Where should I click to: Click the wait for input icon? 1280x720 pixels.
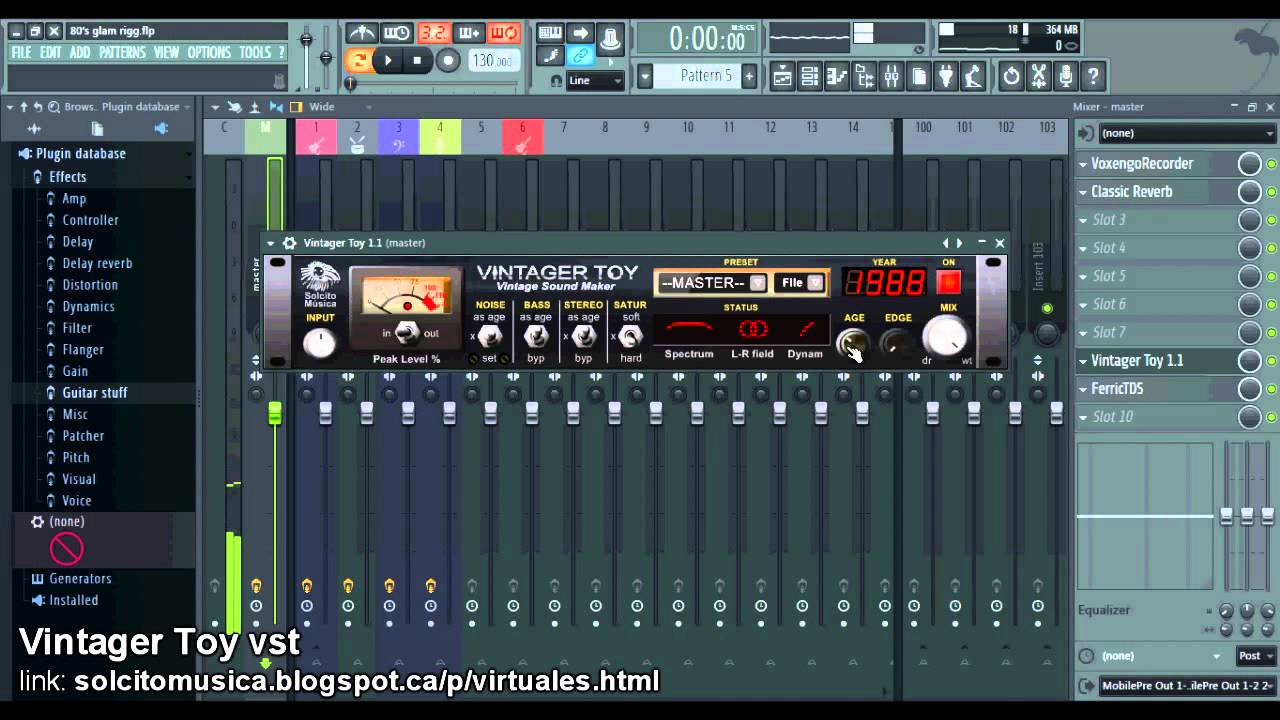pos(397,33)
